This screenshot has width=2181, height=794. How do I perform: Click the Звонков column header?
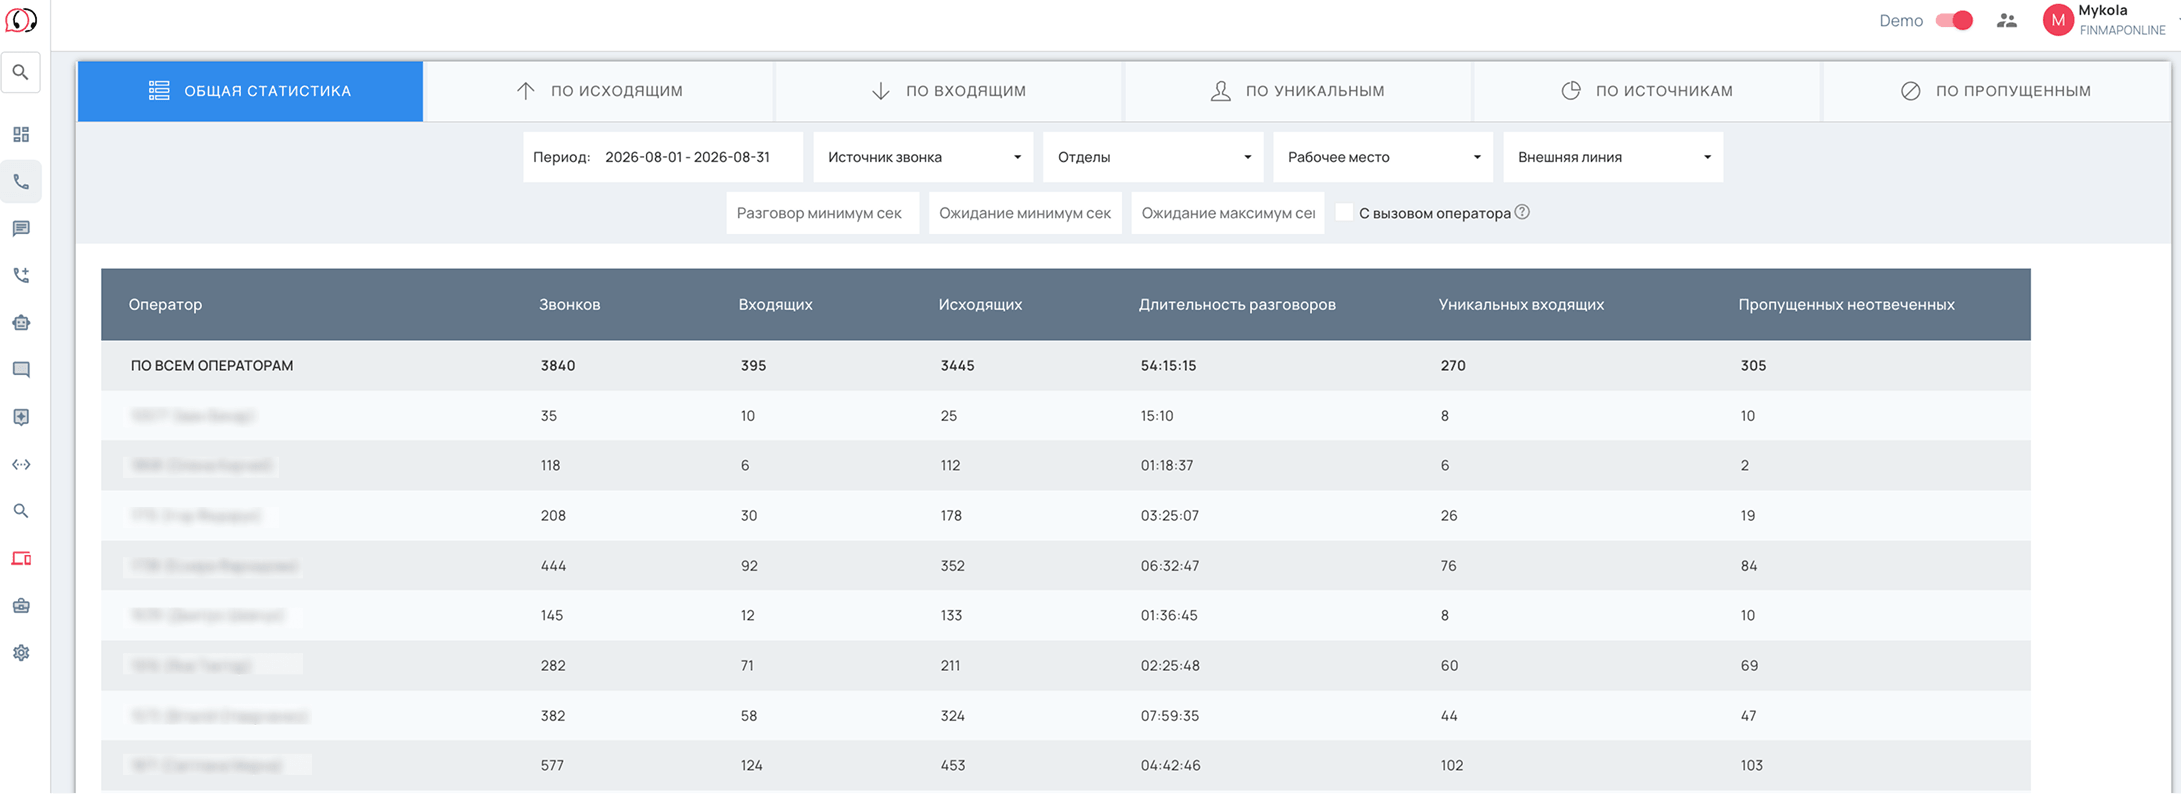tap(569, 304)
